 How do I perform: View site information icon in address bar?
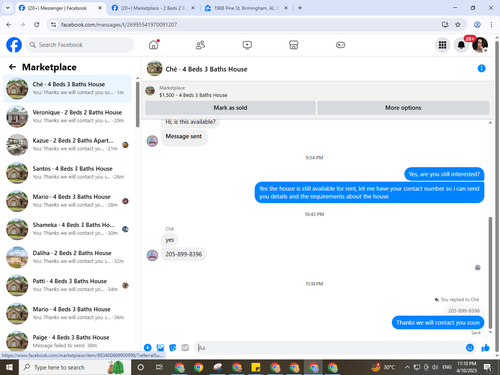[x=53, y=25]
